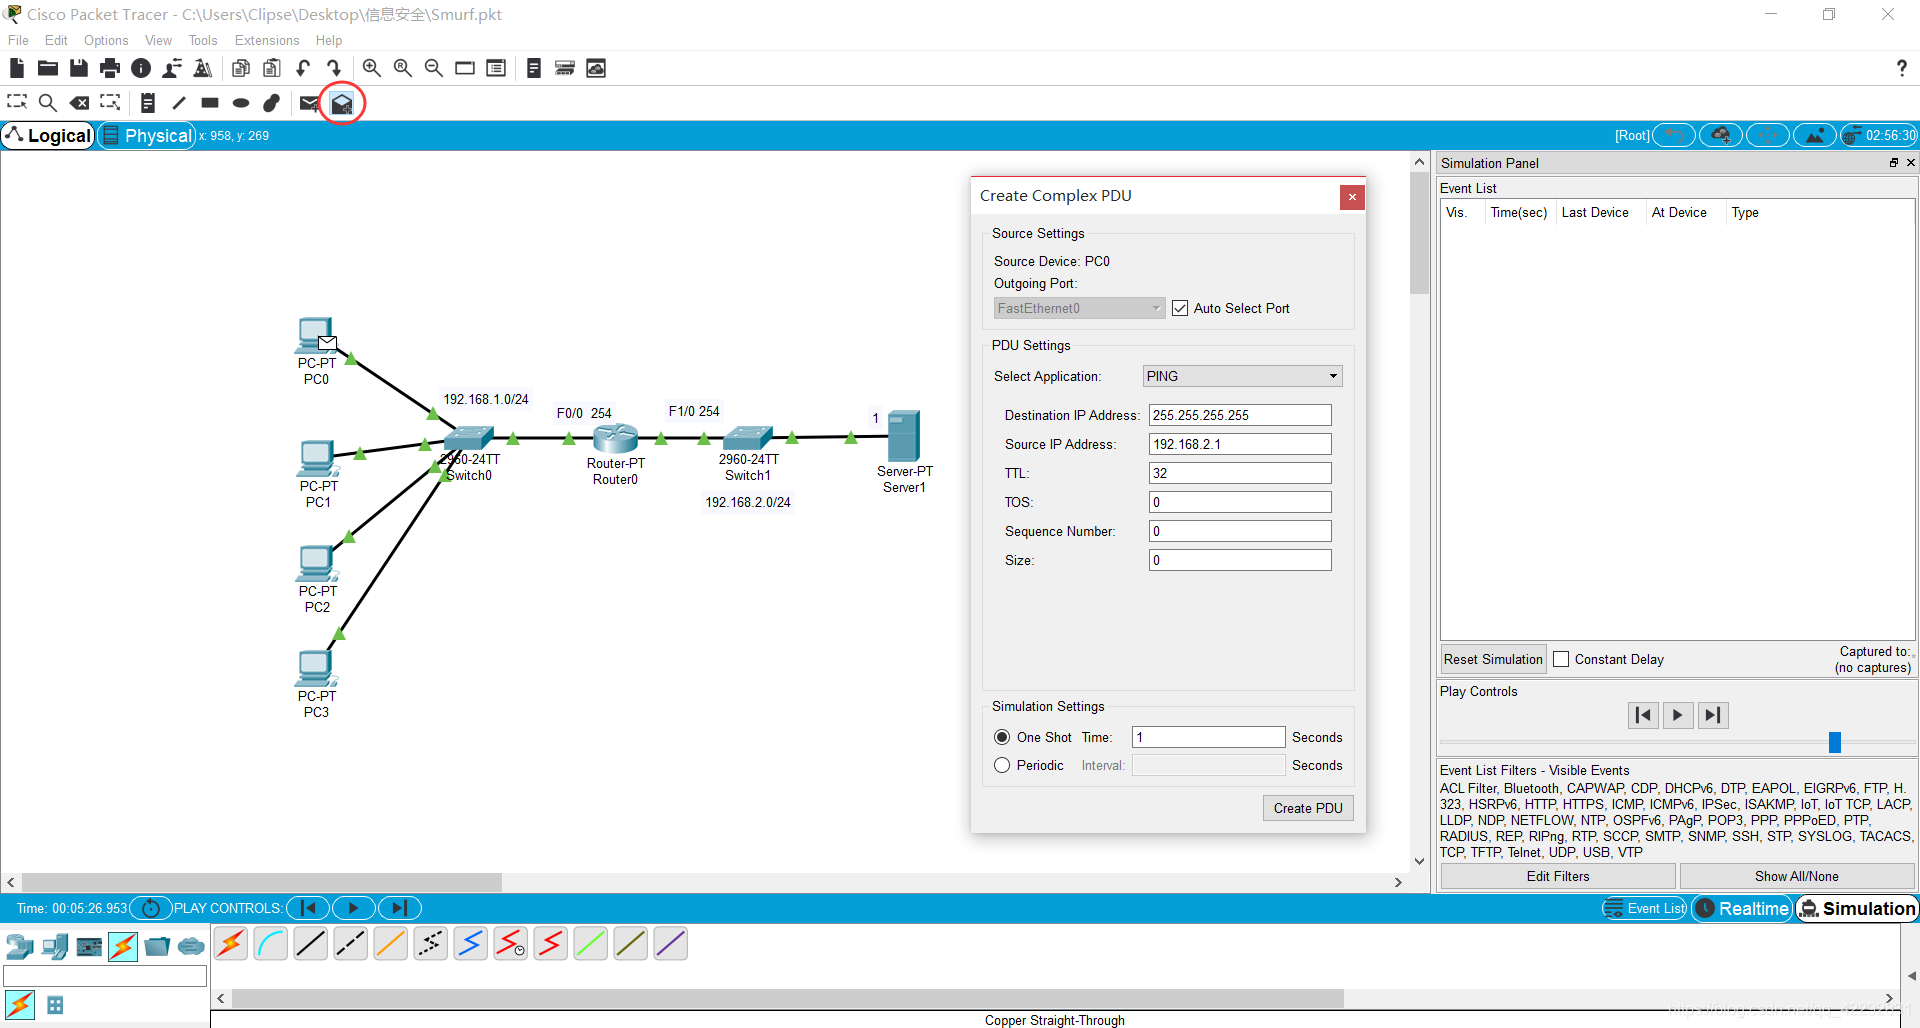Open the View menu
The image size is (1920, 1028).
click(158, 40)
